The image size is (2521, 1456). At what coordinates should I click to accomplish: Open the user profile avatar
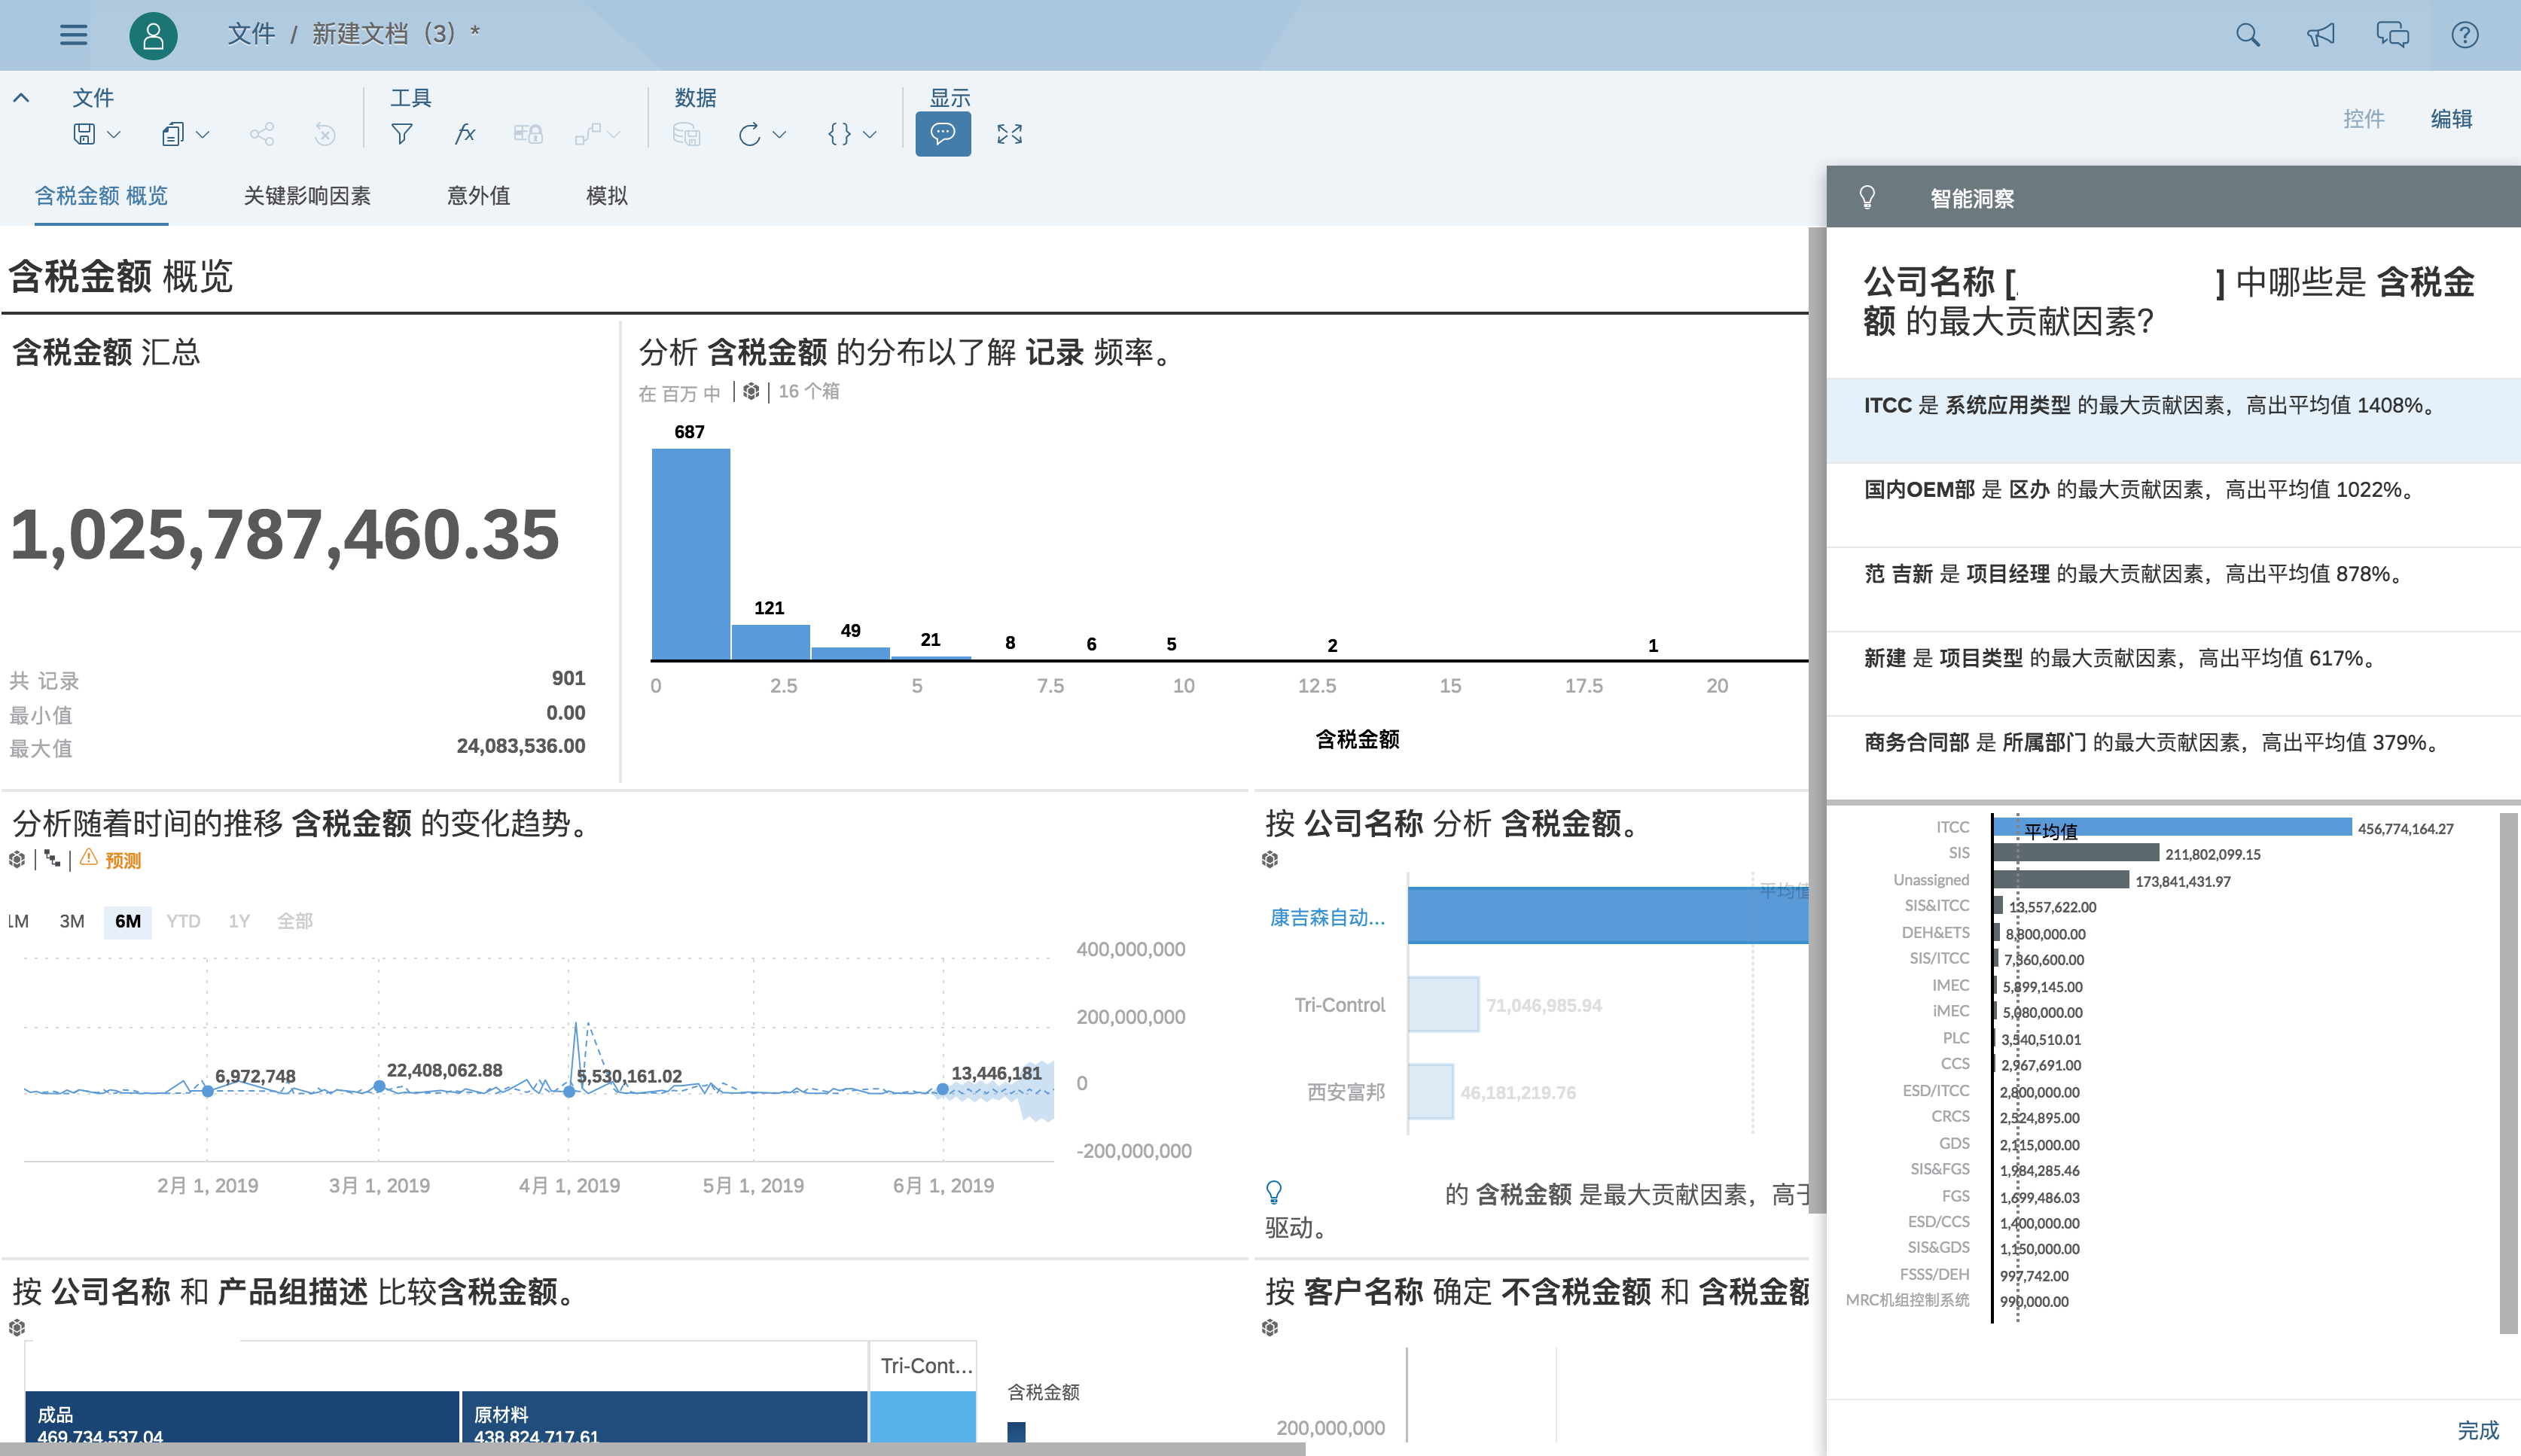[153, 36]
